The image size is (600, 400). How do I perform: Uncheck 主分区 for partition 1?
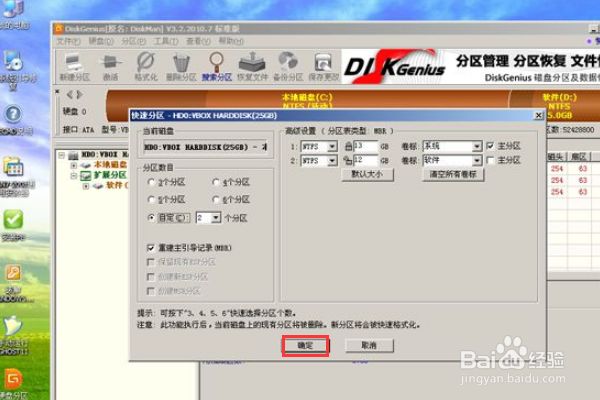490,146
